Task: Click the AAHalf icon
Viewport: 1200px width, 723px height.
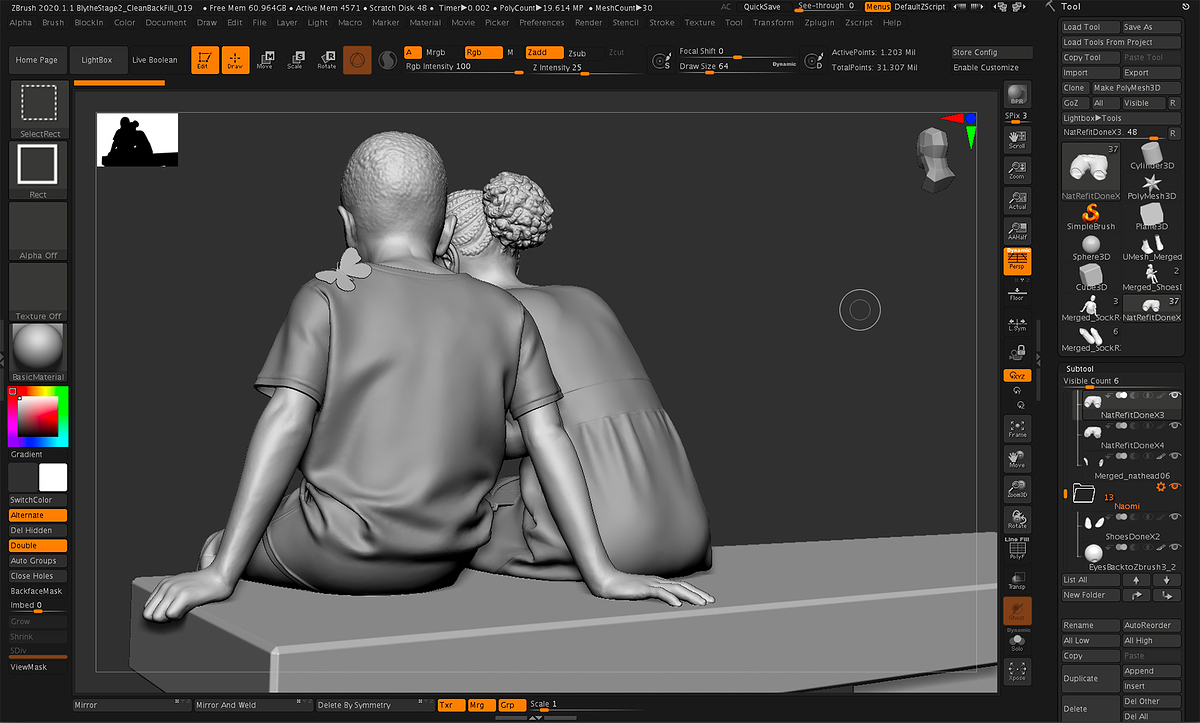Action: click(x=1017, y=230)
